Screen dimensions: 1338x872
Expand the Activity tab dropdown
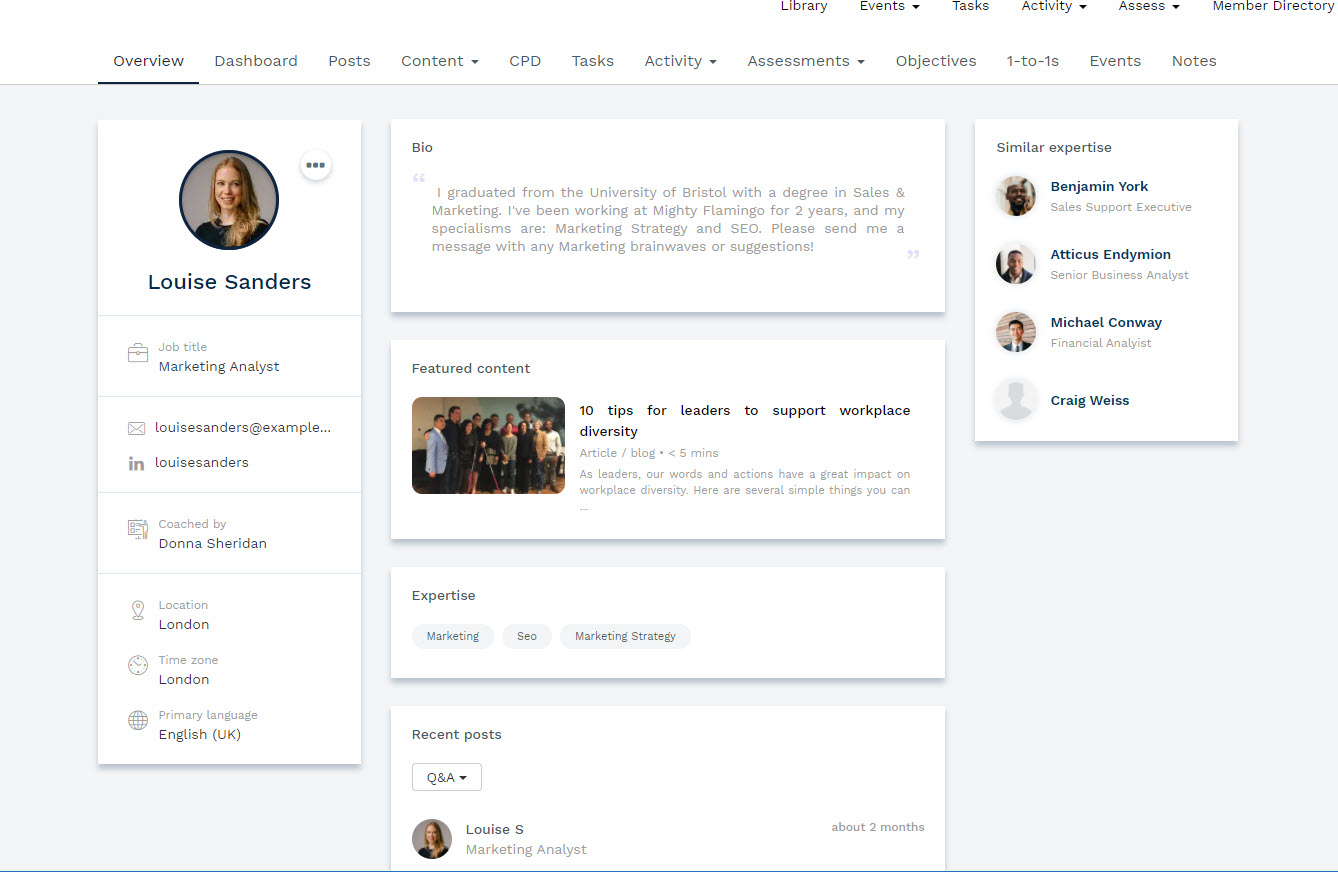coord(680,61)
